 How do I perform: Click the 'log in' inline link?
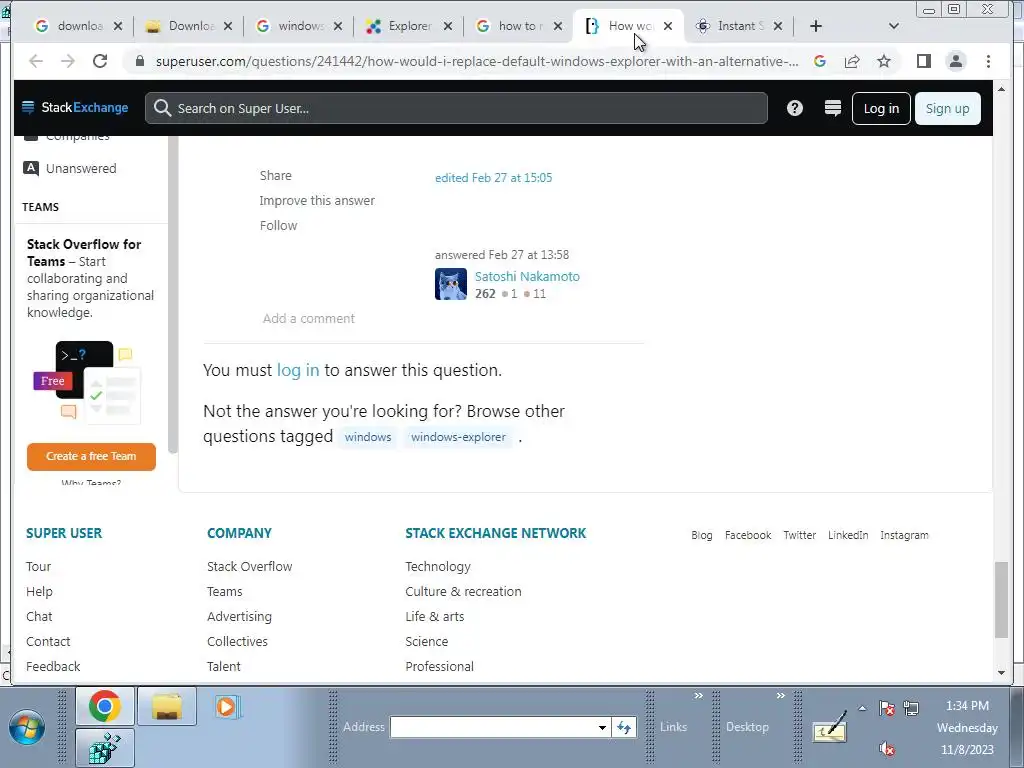(x=298, y=370)
